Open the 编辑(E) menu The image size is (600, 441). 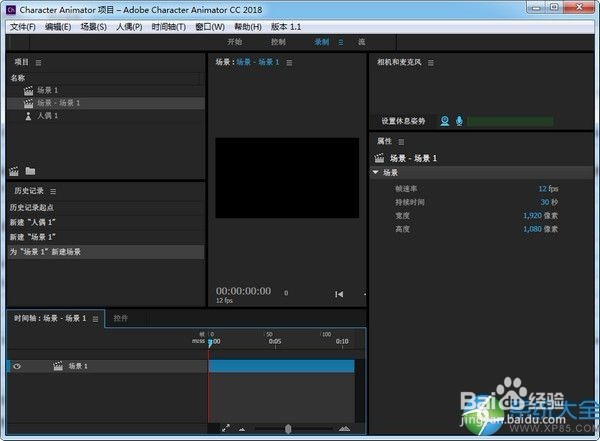click(58, 27)
